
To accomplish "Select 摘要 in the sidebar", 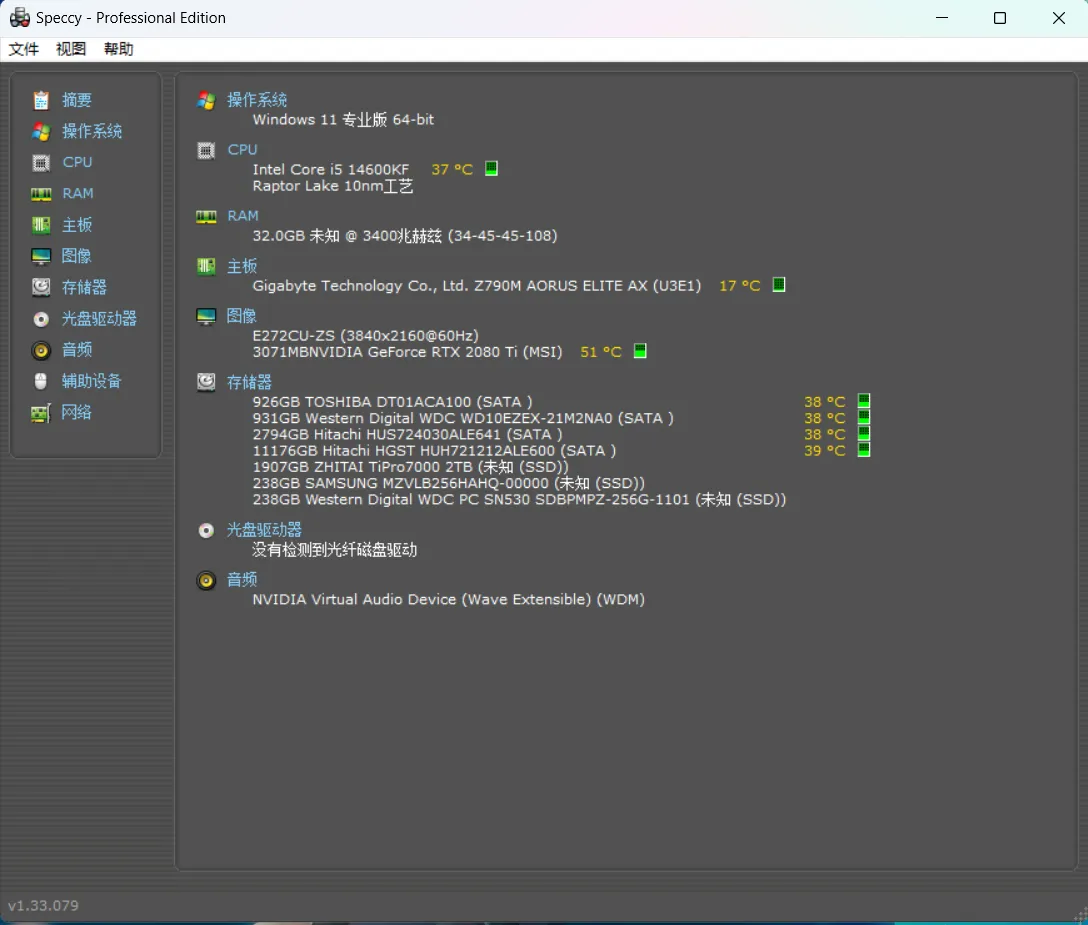I will [x=76, y=100].
